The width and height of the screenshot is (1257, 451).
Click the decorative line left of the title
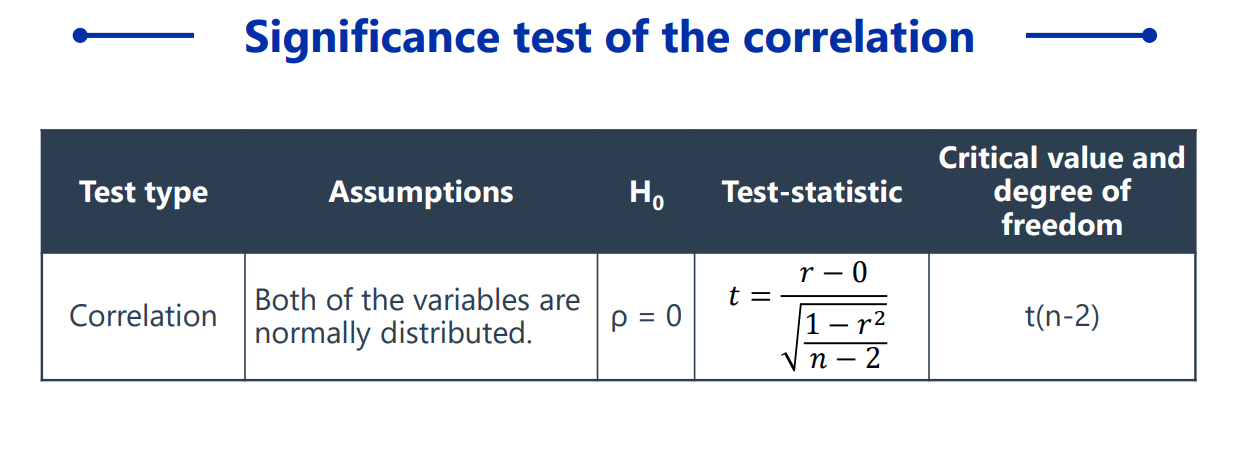[x=134, y=36]
